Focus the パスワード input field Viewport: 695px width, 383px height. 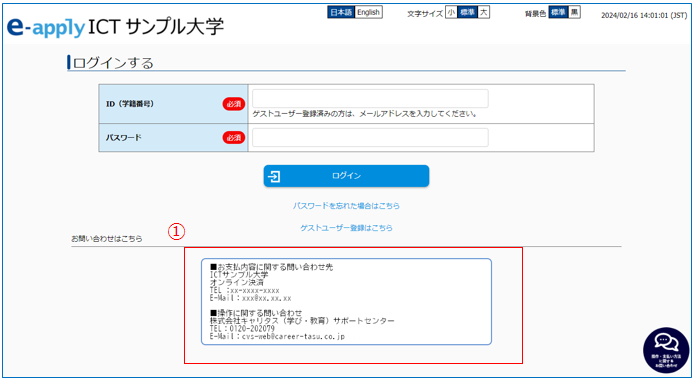[370, 137]
